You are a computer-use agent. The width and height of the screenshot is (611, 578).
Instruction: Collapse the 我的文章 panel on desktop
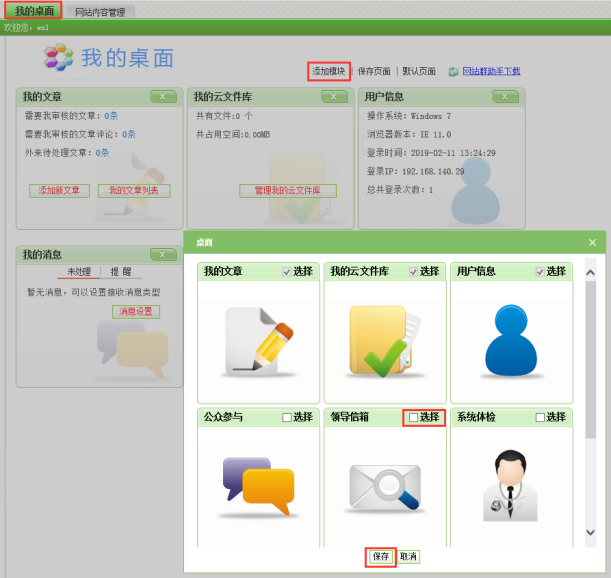[163, 97]
